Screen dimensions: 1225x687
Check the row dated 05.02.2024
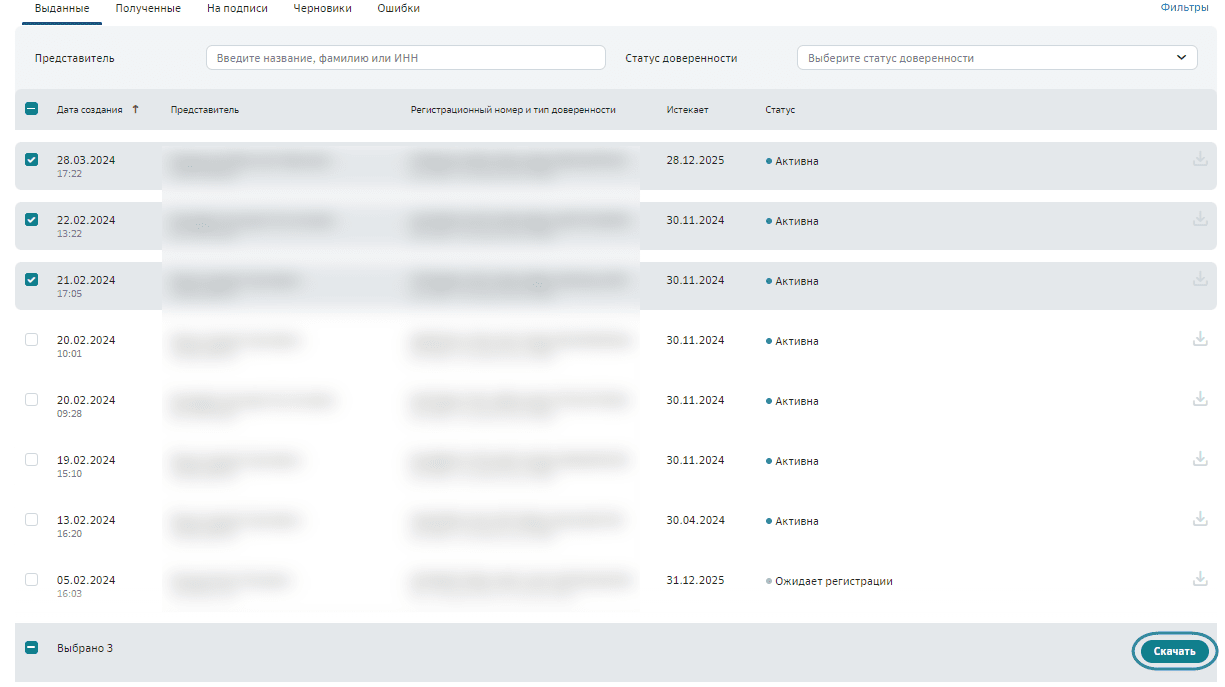coord(31,579)
